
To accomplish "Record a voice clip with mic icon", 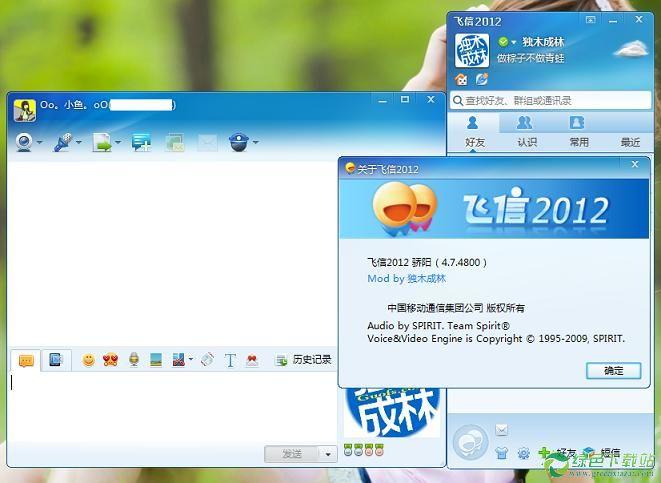I will pos(134,360).
